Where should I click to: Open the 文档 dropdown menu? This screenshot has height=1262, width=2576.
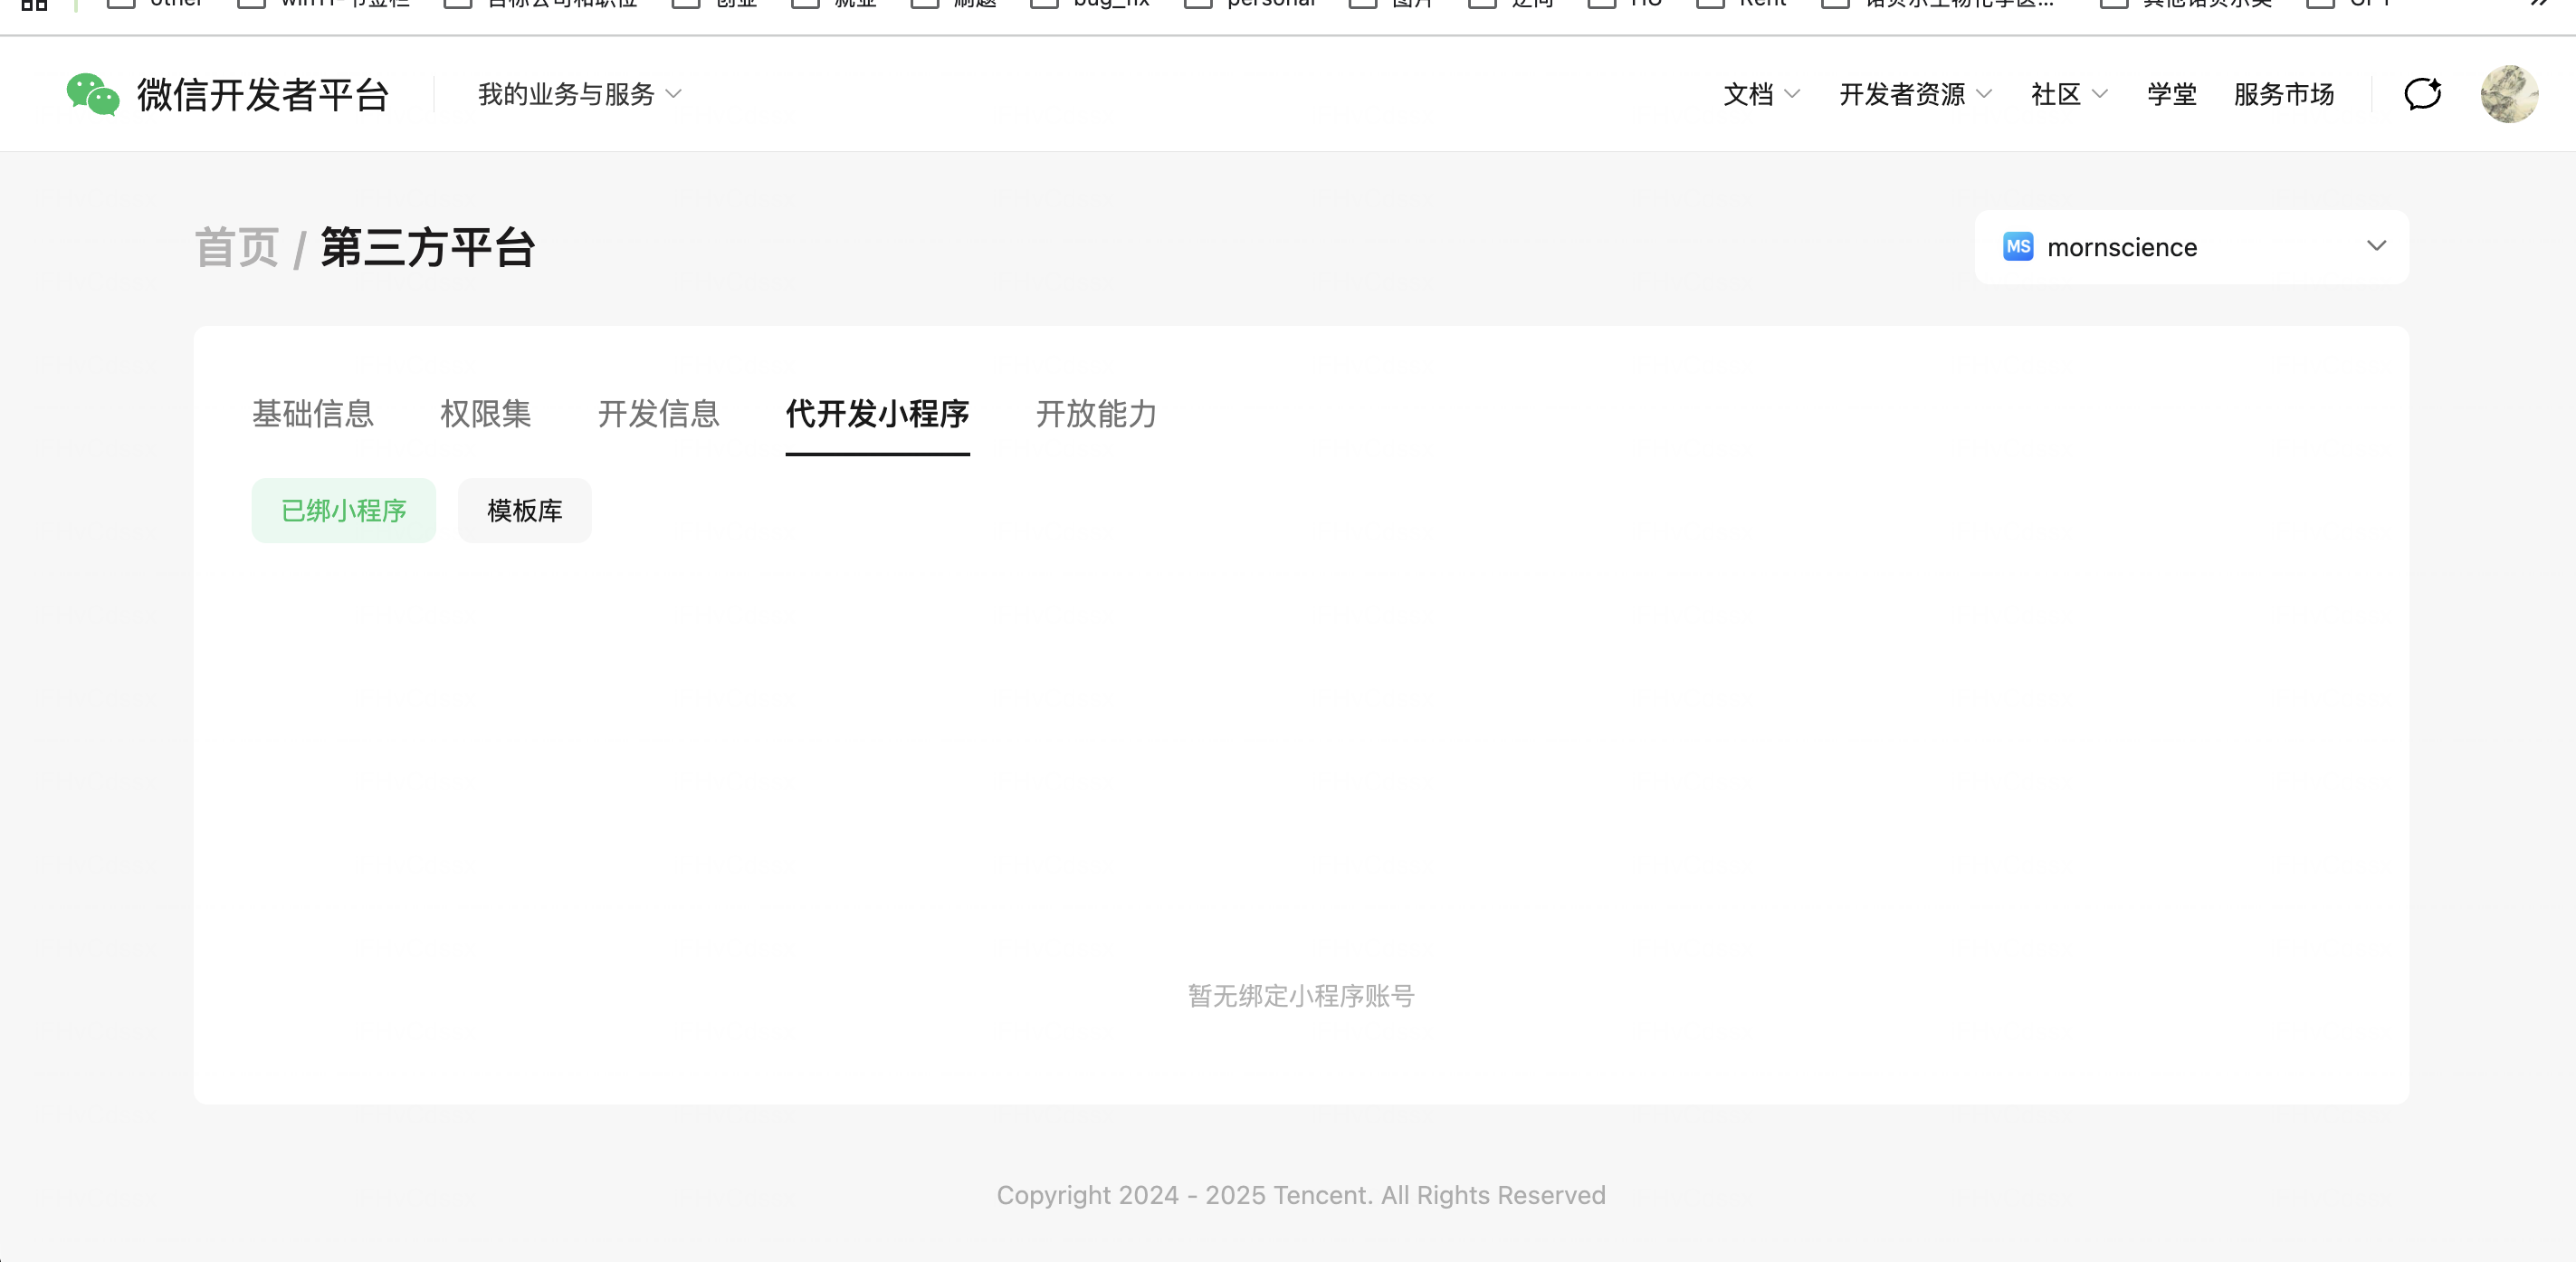1760,95
